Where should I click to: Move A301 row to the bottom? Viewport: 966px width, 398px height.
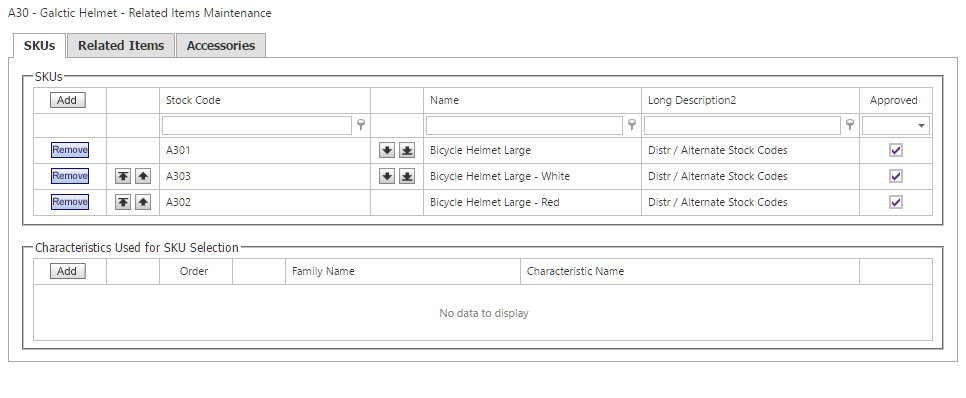click(x=407, y=150)
